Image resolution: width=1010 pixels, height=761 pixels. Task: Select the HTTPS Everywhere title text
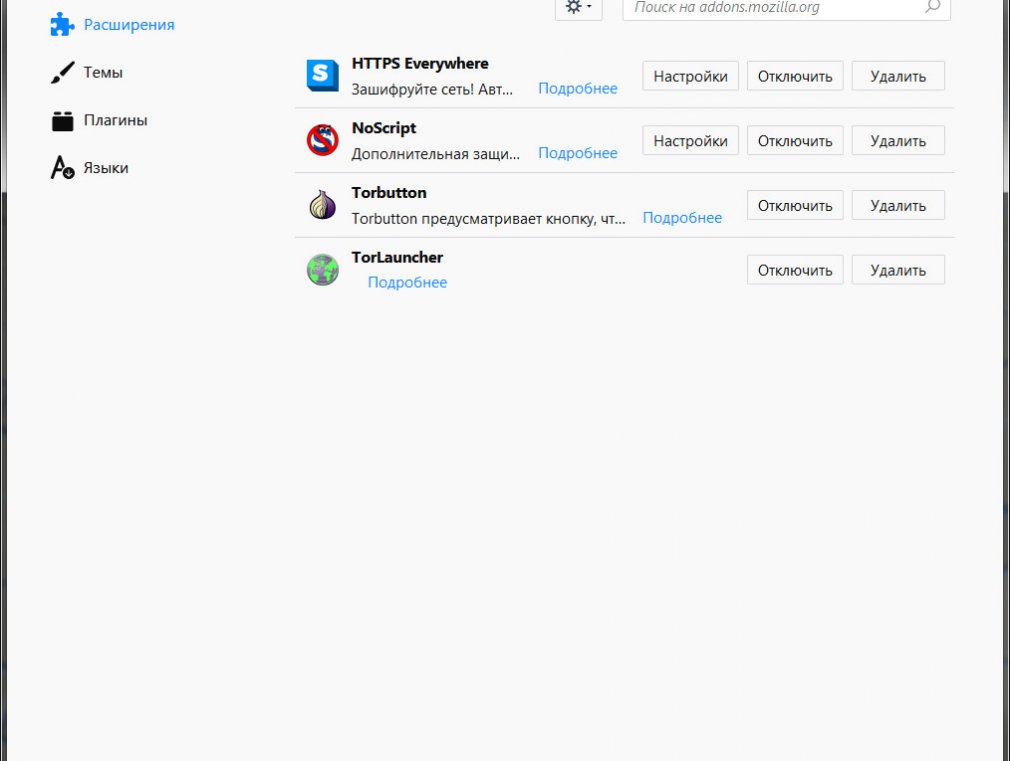pyautogui.click(x=420, y=64)
